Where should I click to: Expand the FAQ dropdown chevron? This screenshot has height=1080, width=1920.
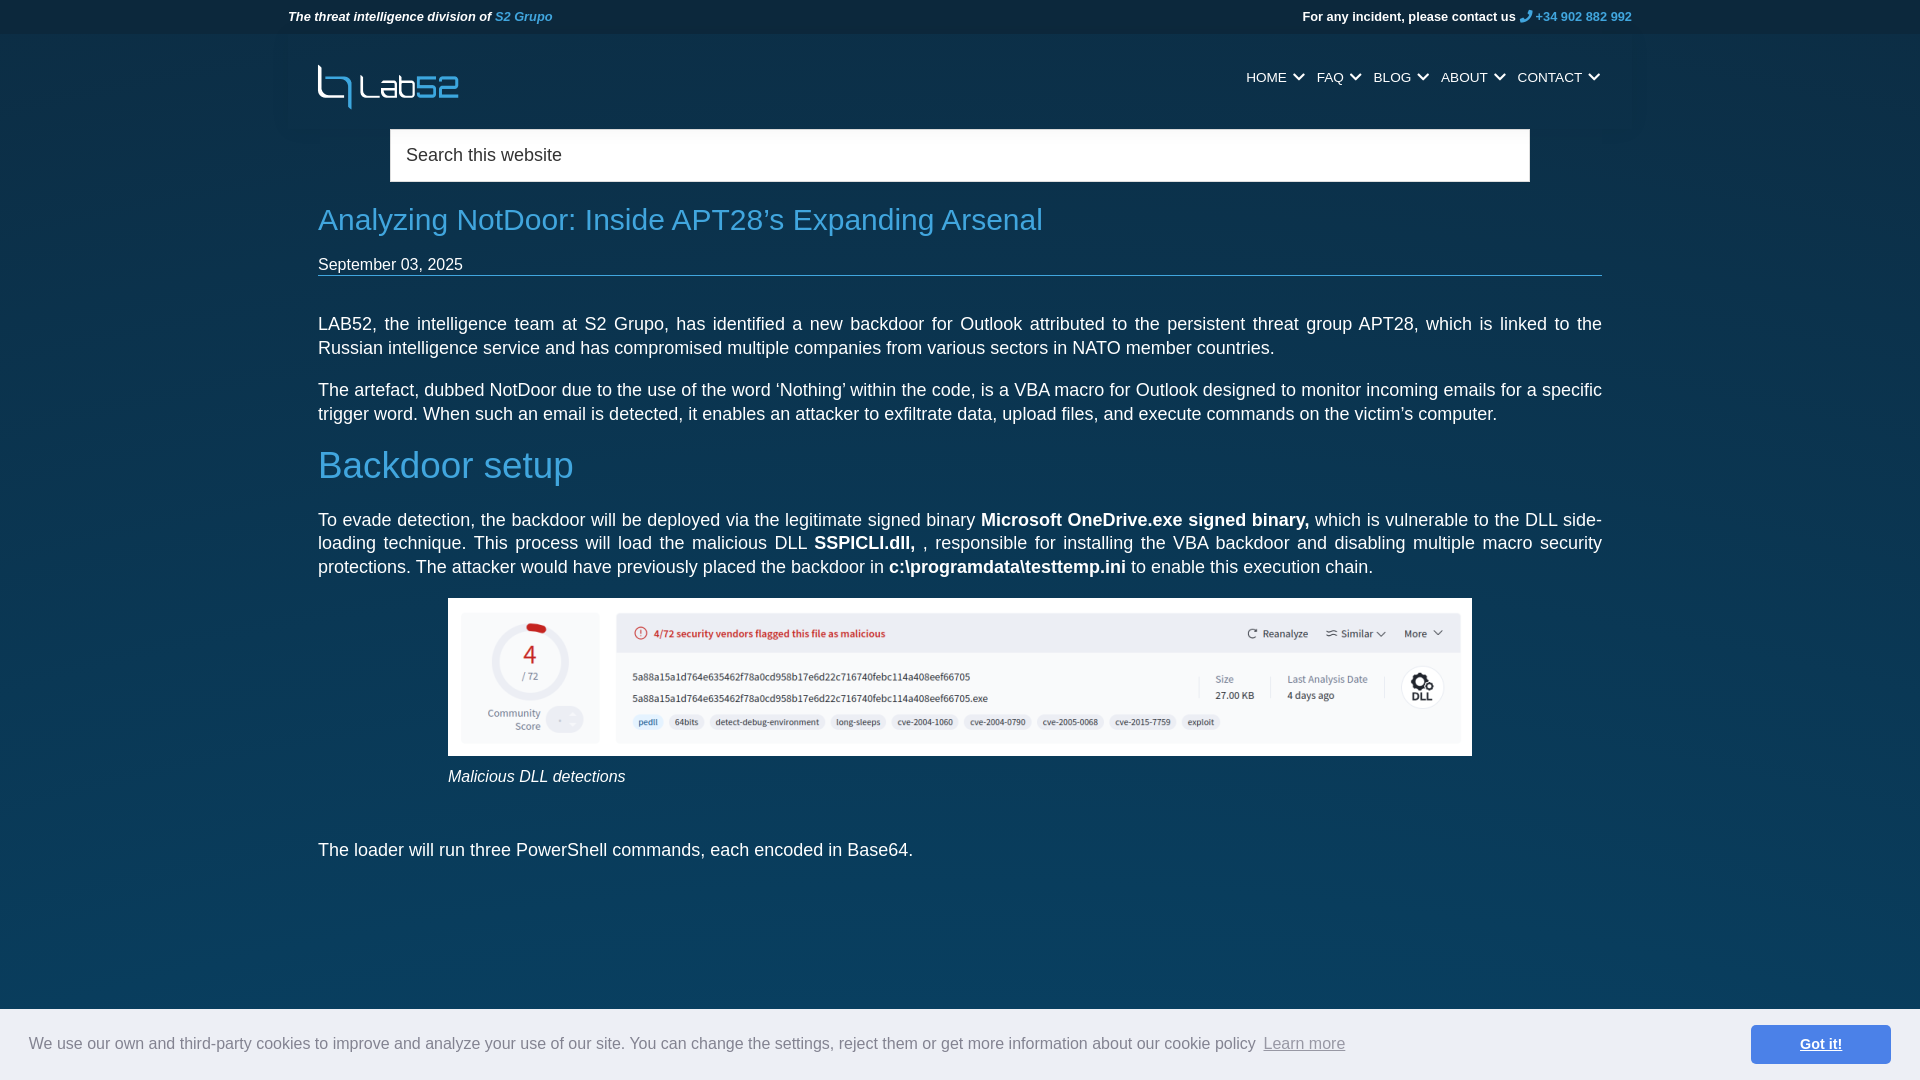1356,77
